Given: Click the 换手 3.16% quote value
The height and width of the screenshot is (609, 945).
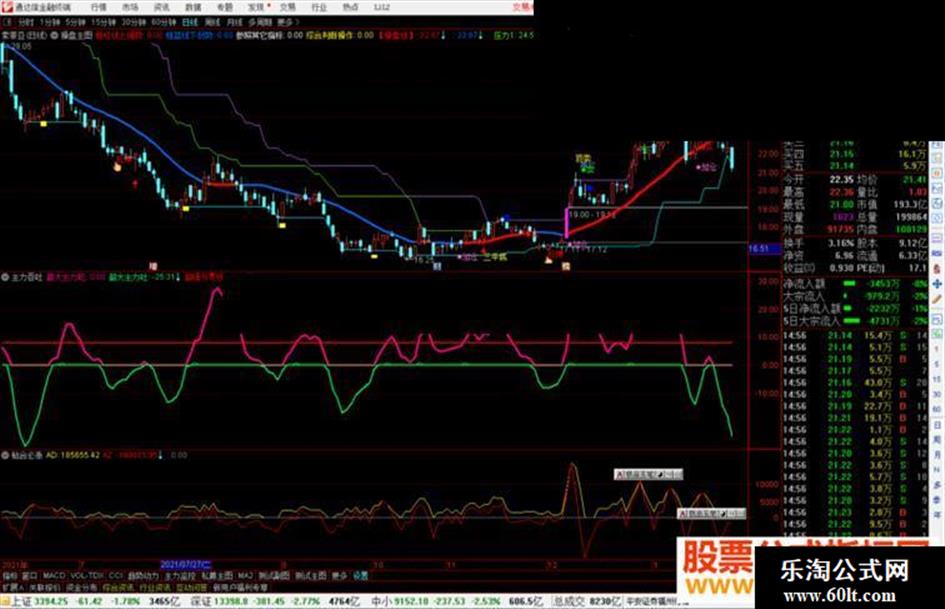Looking at the screenshot, I should 841,243.
